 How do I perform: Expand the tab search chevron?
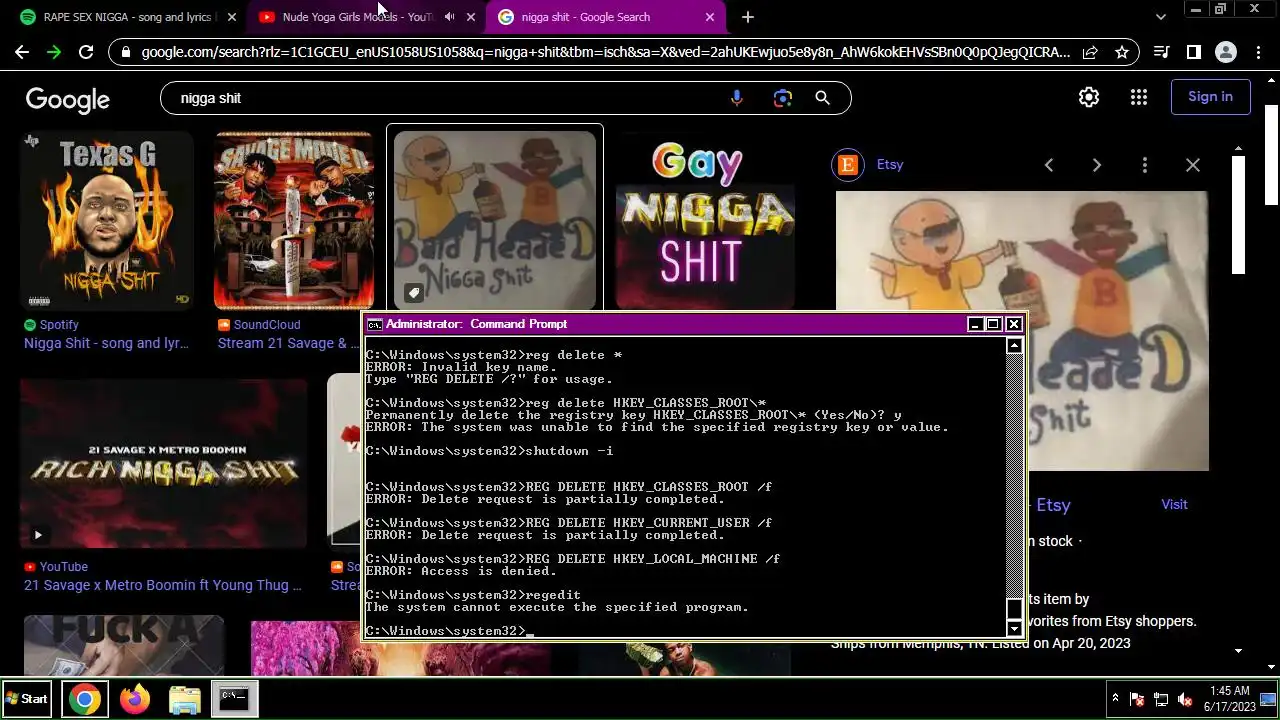(x=1161, y=17)
